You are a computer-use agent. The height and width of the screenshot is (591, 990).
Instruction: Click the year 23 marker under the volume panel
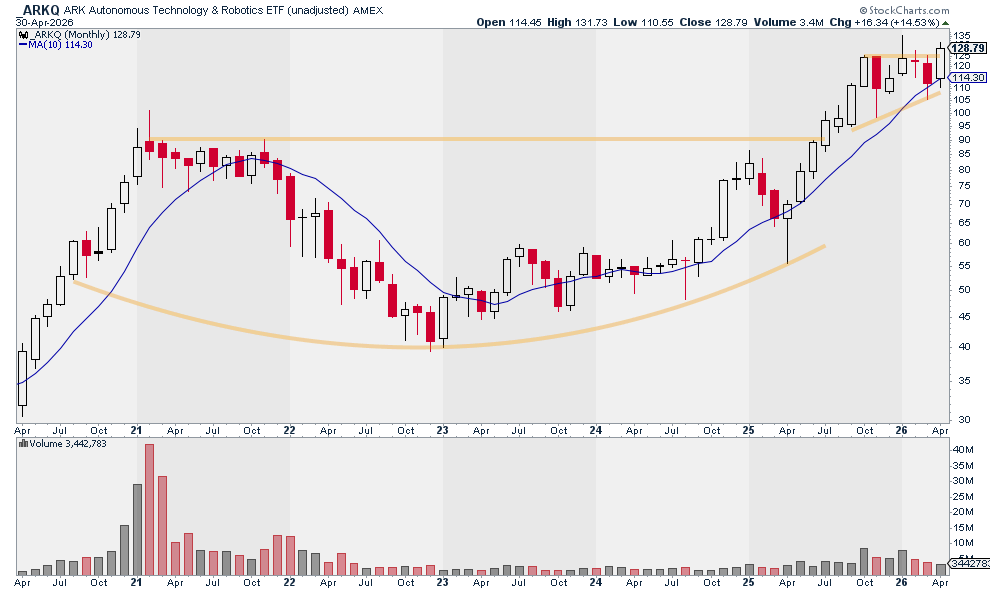click(x=443, y=582)
